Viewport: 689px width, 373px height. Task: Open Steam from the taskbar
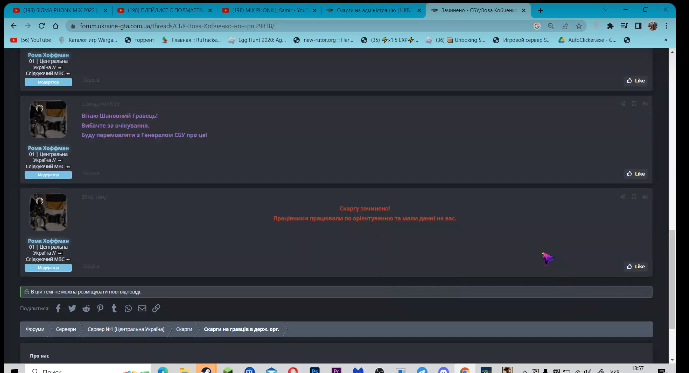coord(206,369)
